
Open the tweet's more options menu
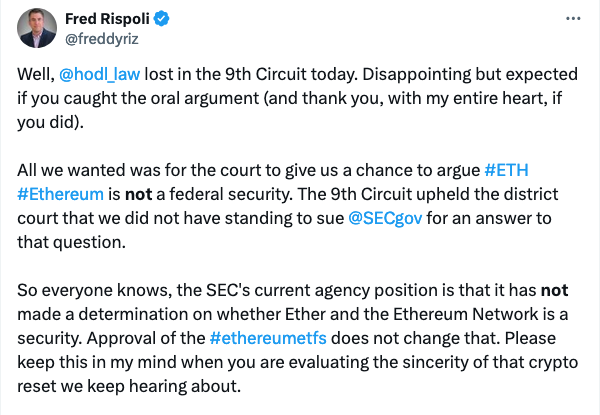click(x=571, y=19)
